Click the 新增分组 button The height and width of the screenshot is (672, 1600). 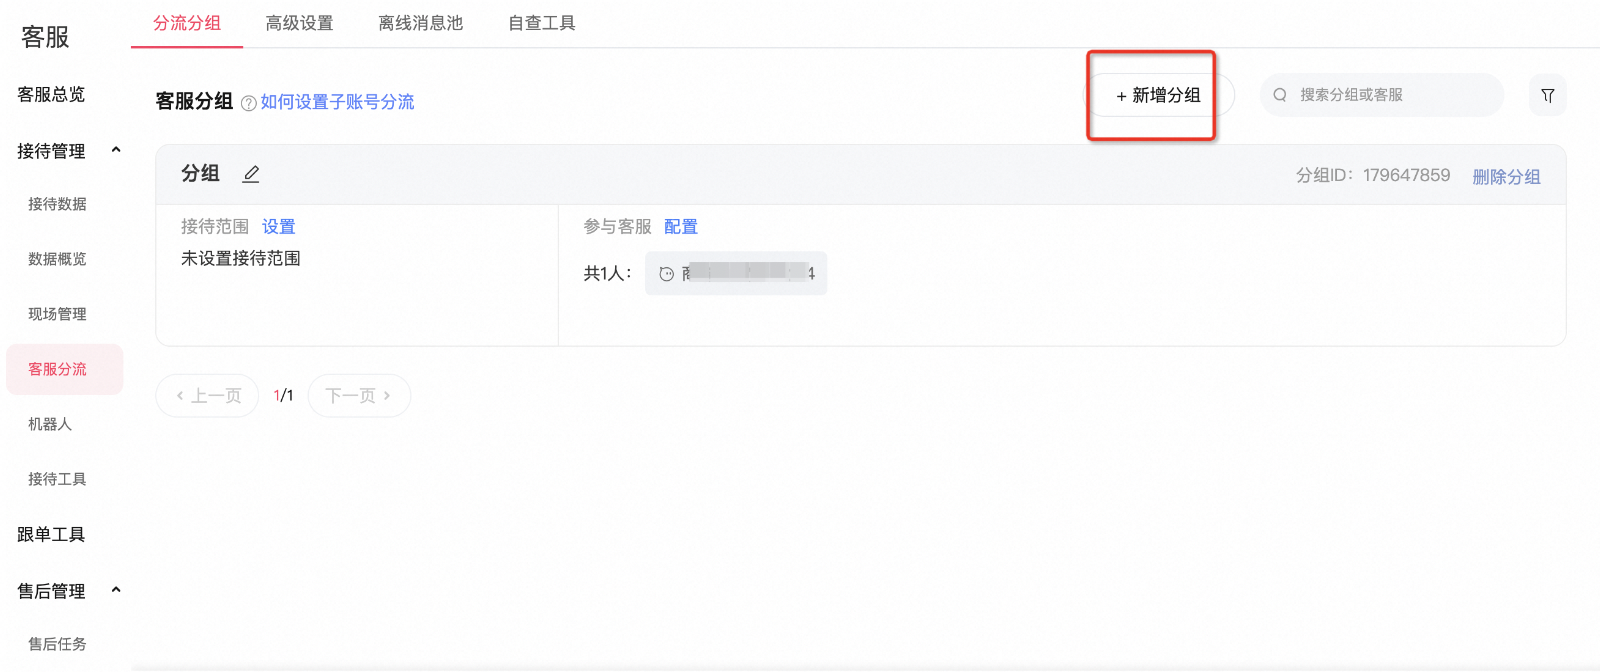[1159, 95]
